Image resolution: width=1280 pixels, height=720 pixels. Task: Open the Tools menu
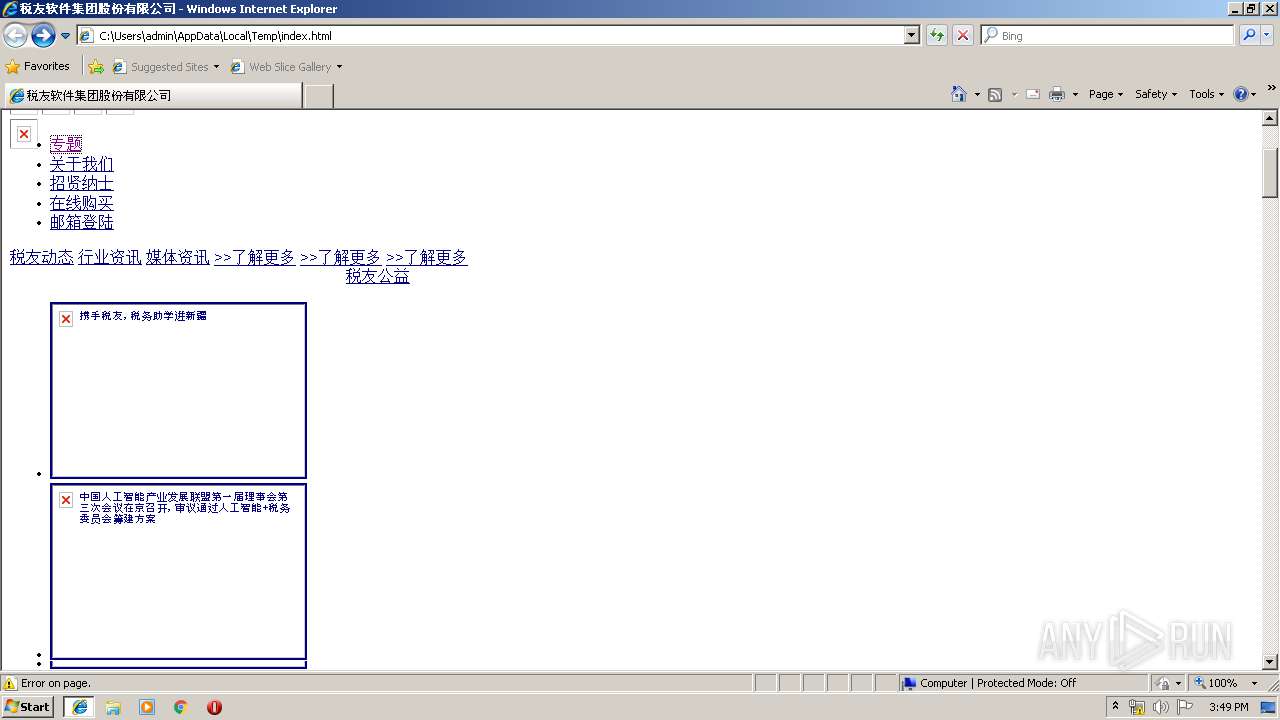1206,94
